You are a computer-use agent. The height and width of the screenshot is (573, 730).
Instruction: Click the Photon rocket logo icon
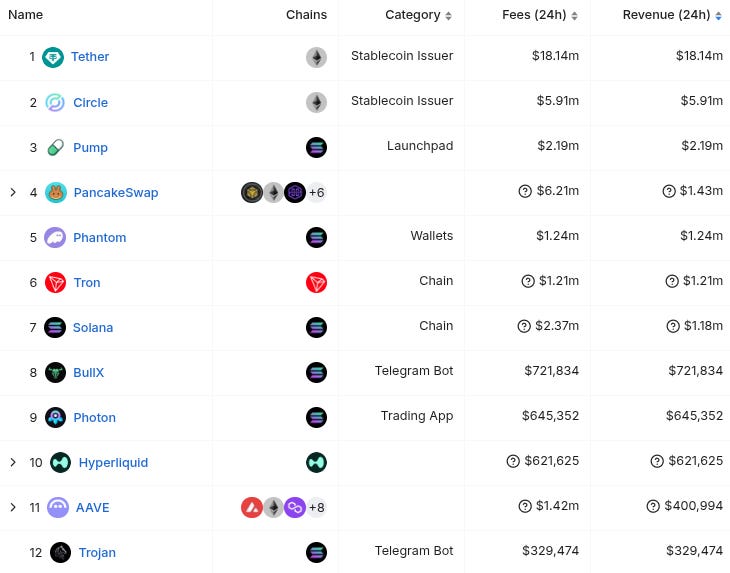coord(55,418)
